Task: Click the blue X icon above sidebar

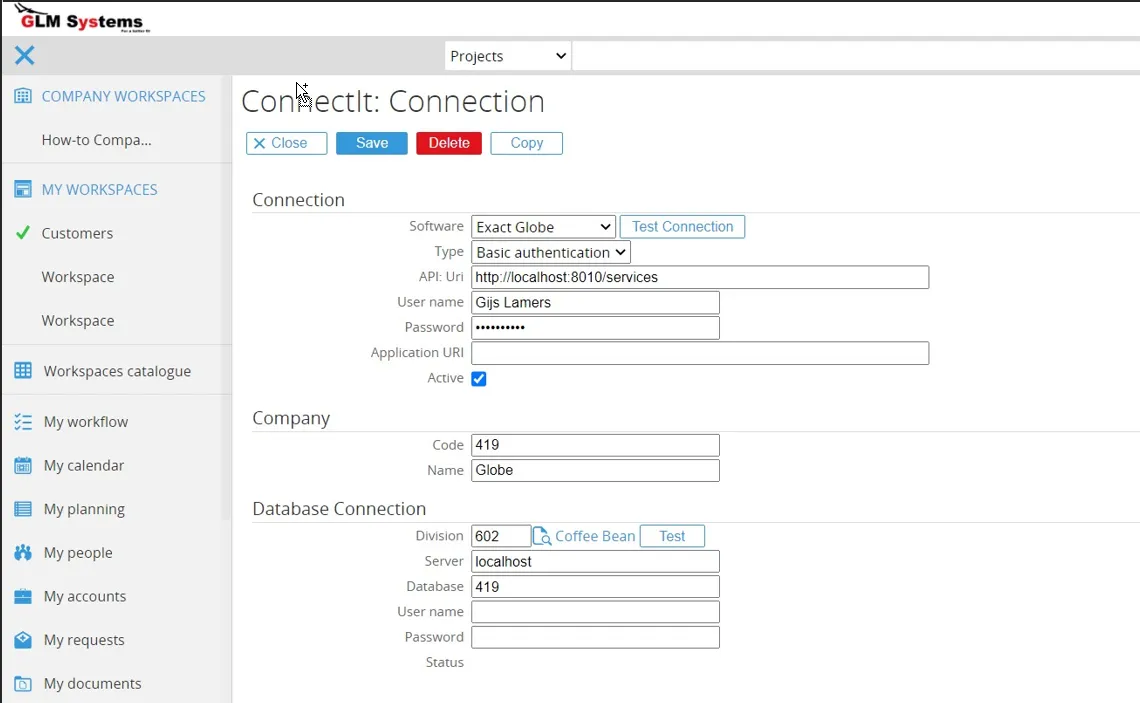Action: 25,56
